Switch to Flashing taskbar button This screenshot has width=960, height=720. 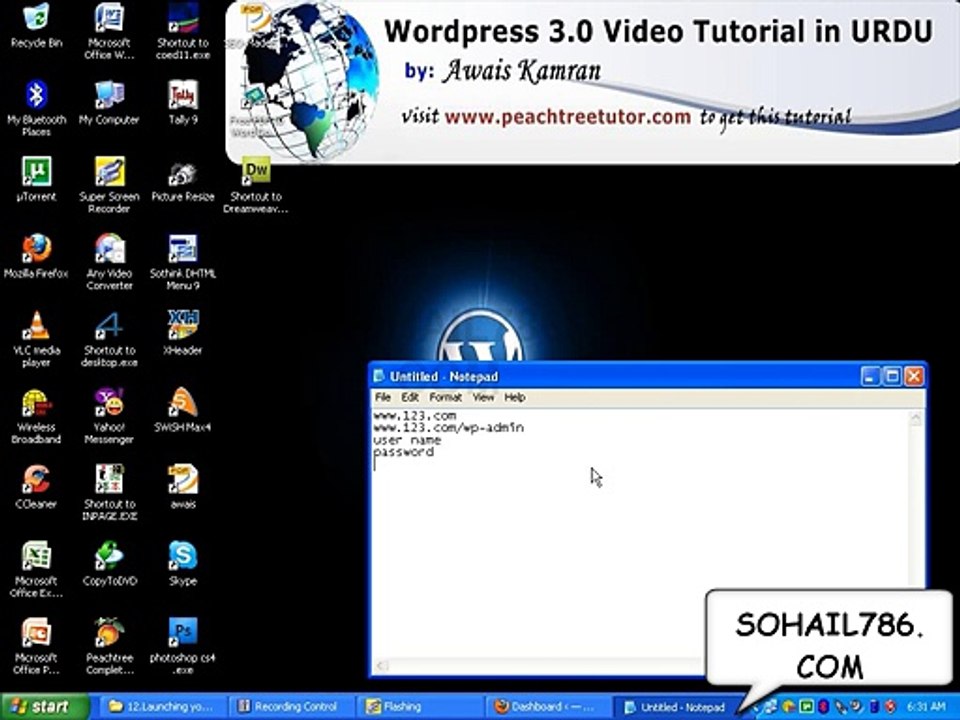pos(419,707)
